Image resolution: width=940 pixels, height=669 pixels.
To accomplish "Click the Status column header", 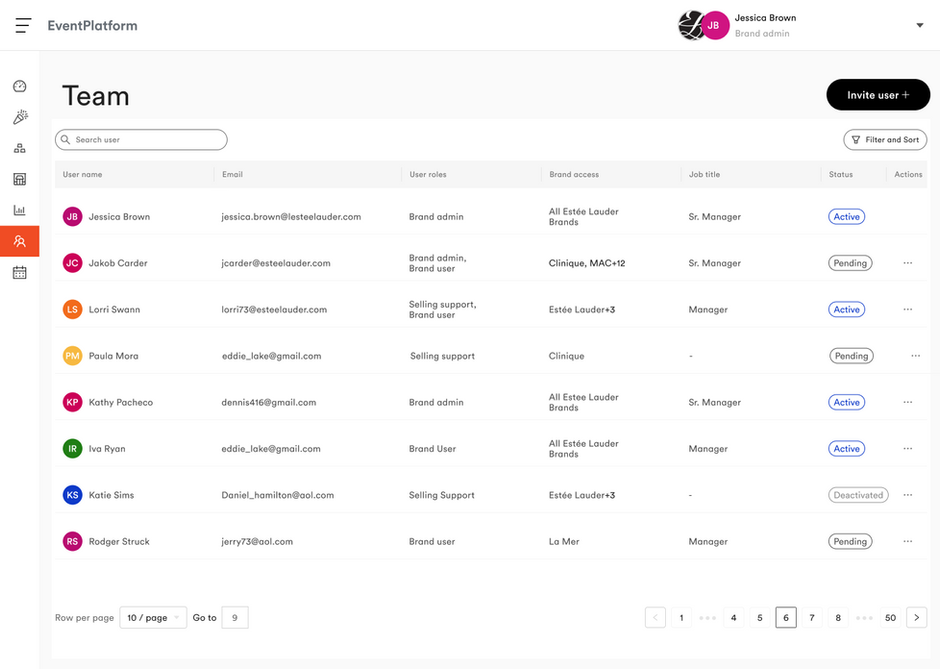I will click(841, 175).
